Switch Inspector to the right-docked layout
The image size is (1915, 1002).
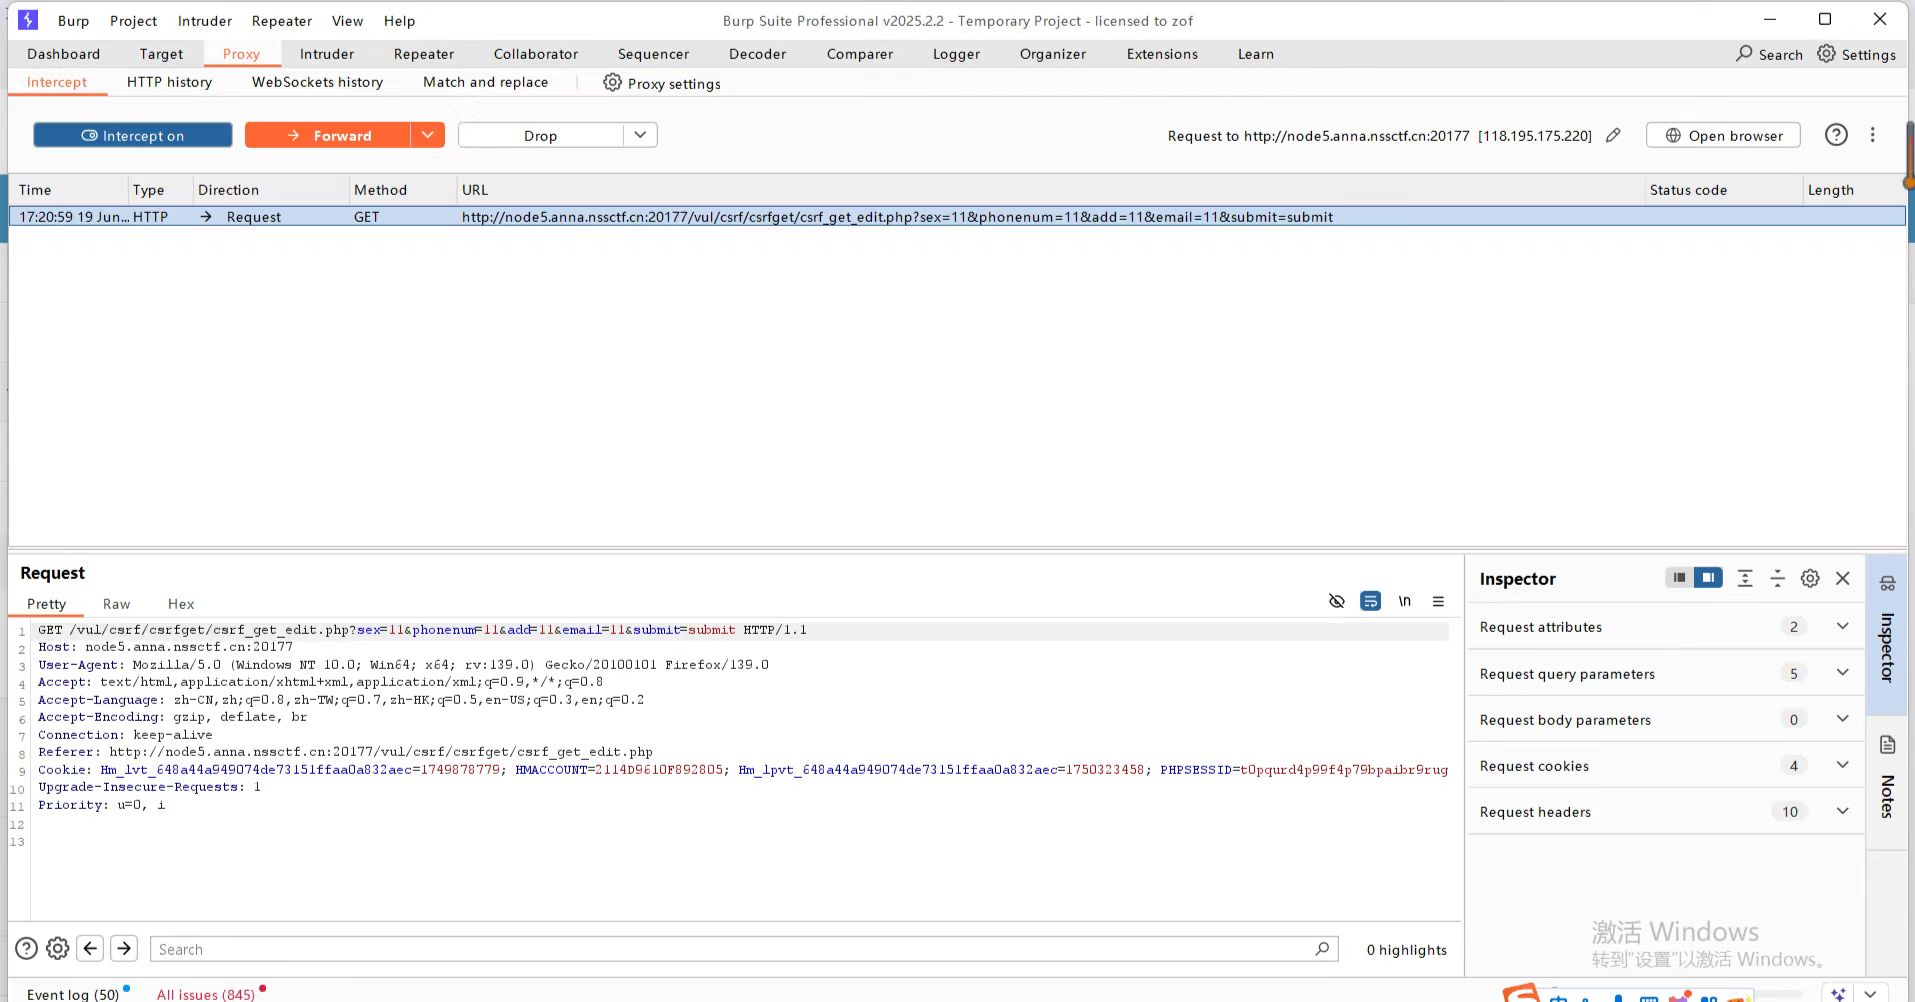click(x=1708, y=577)
